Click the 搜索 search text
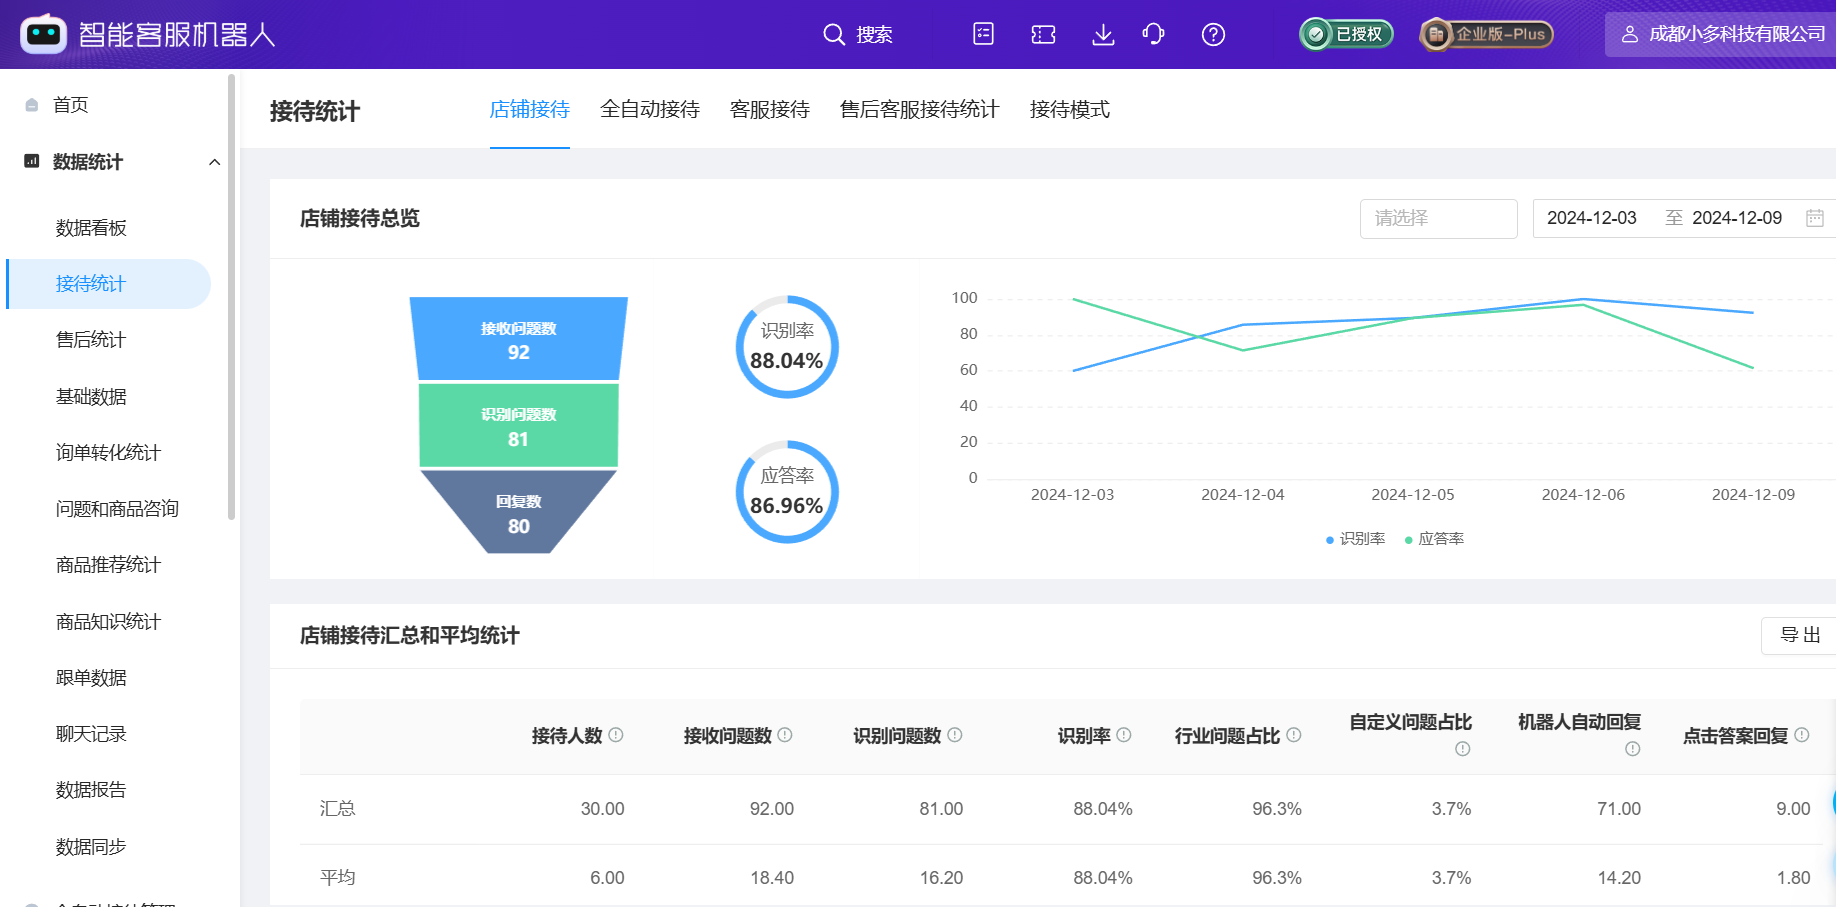The image size is (1836, 907). (x=874, y=35)
